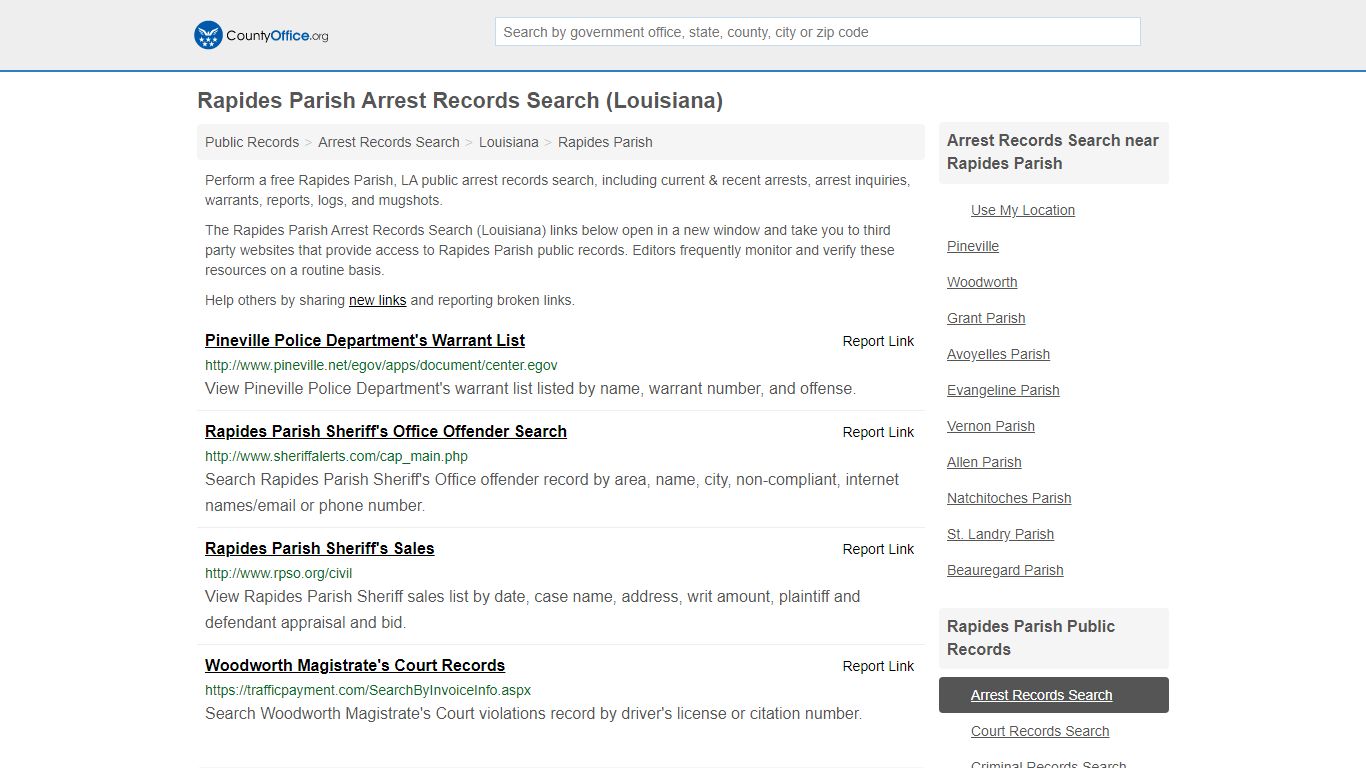Select Natchitoches Parish in sidebar

click(1009, 498)
